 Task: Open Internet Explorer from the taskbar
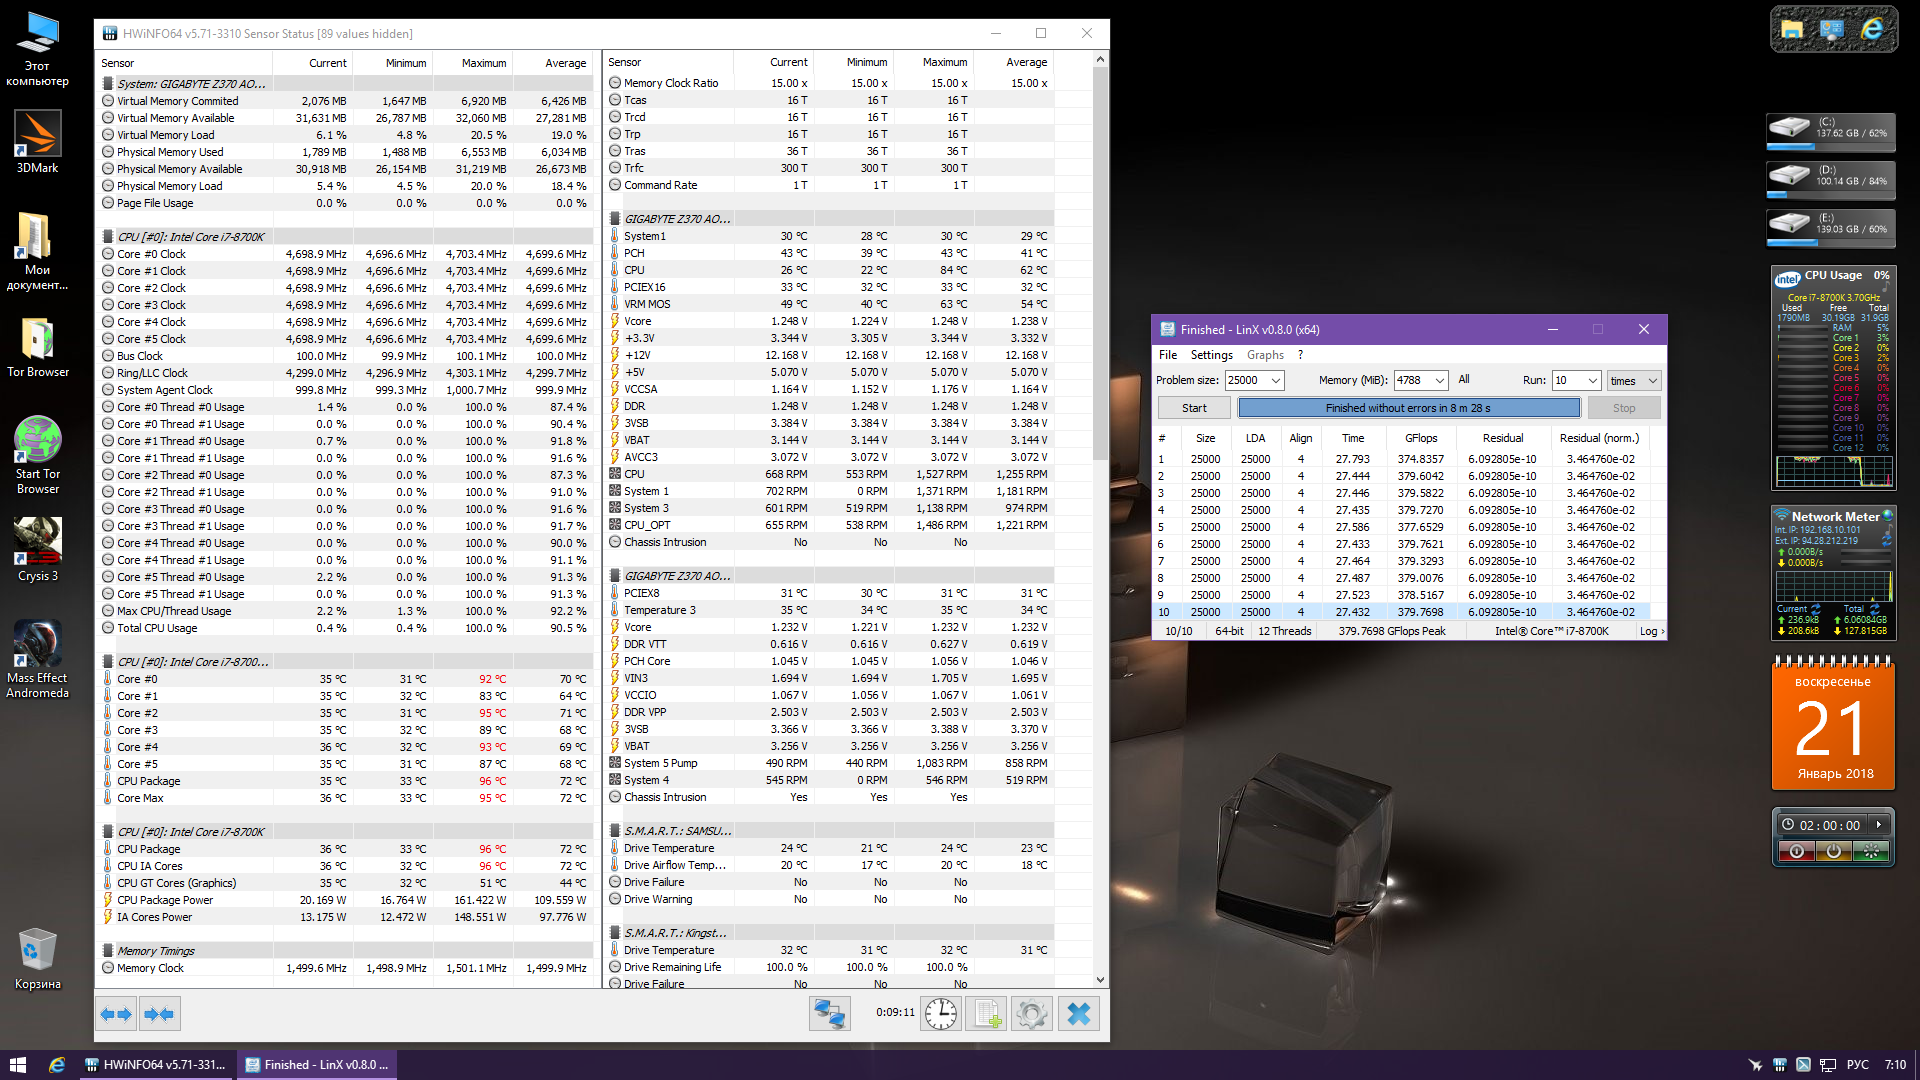click(x=57, y=1065)
